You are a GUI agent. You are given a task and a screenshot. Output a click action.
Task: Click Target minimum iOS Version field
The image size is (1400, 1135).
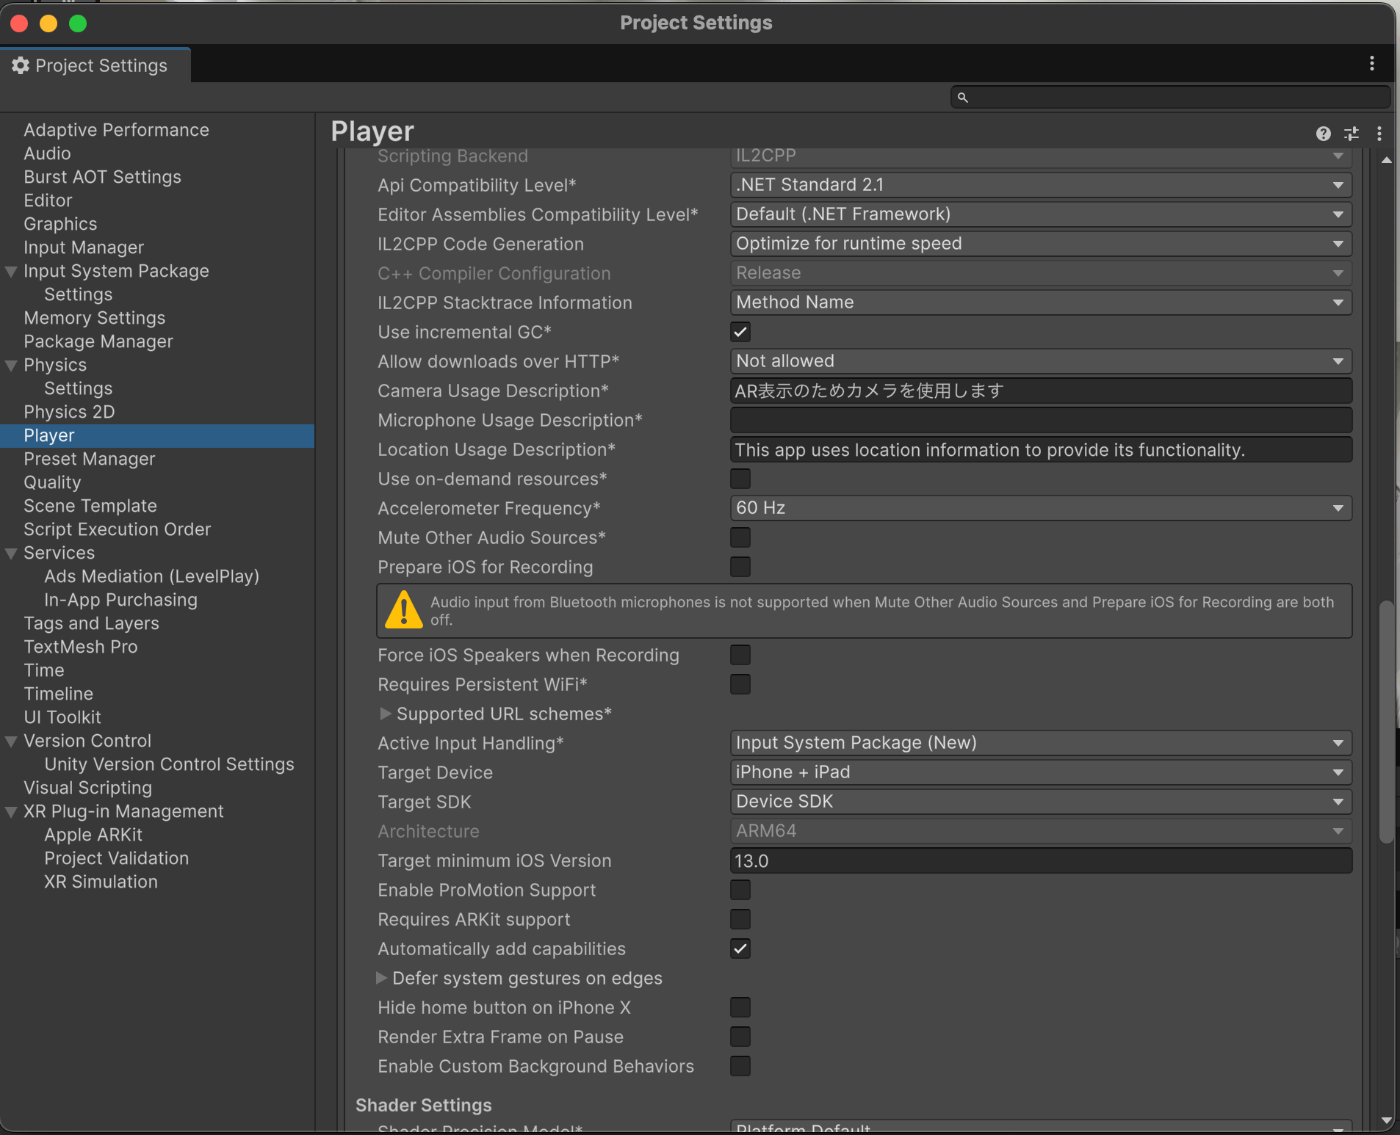tap(1041, 861)
